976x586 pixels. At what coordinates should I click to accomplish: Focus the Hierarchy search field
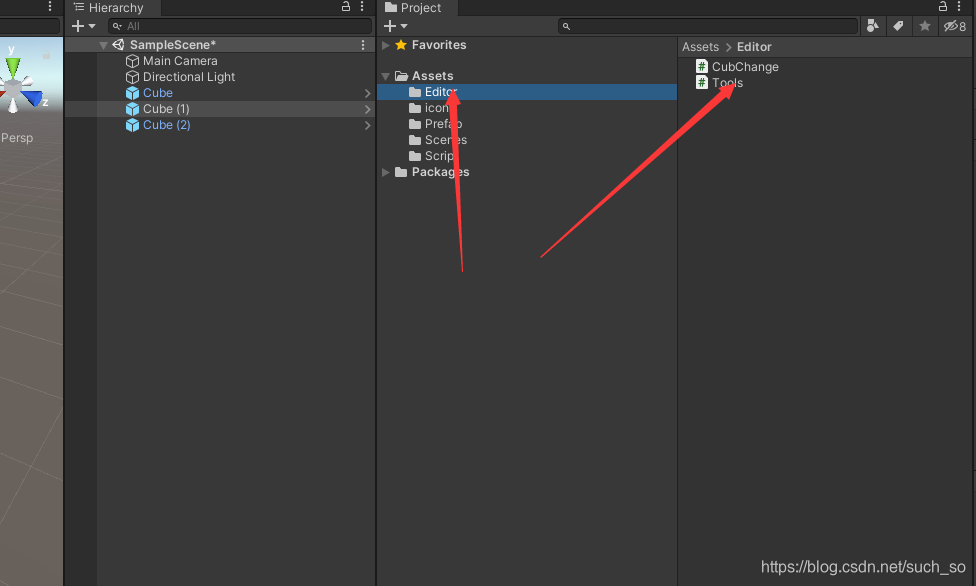240,26
